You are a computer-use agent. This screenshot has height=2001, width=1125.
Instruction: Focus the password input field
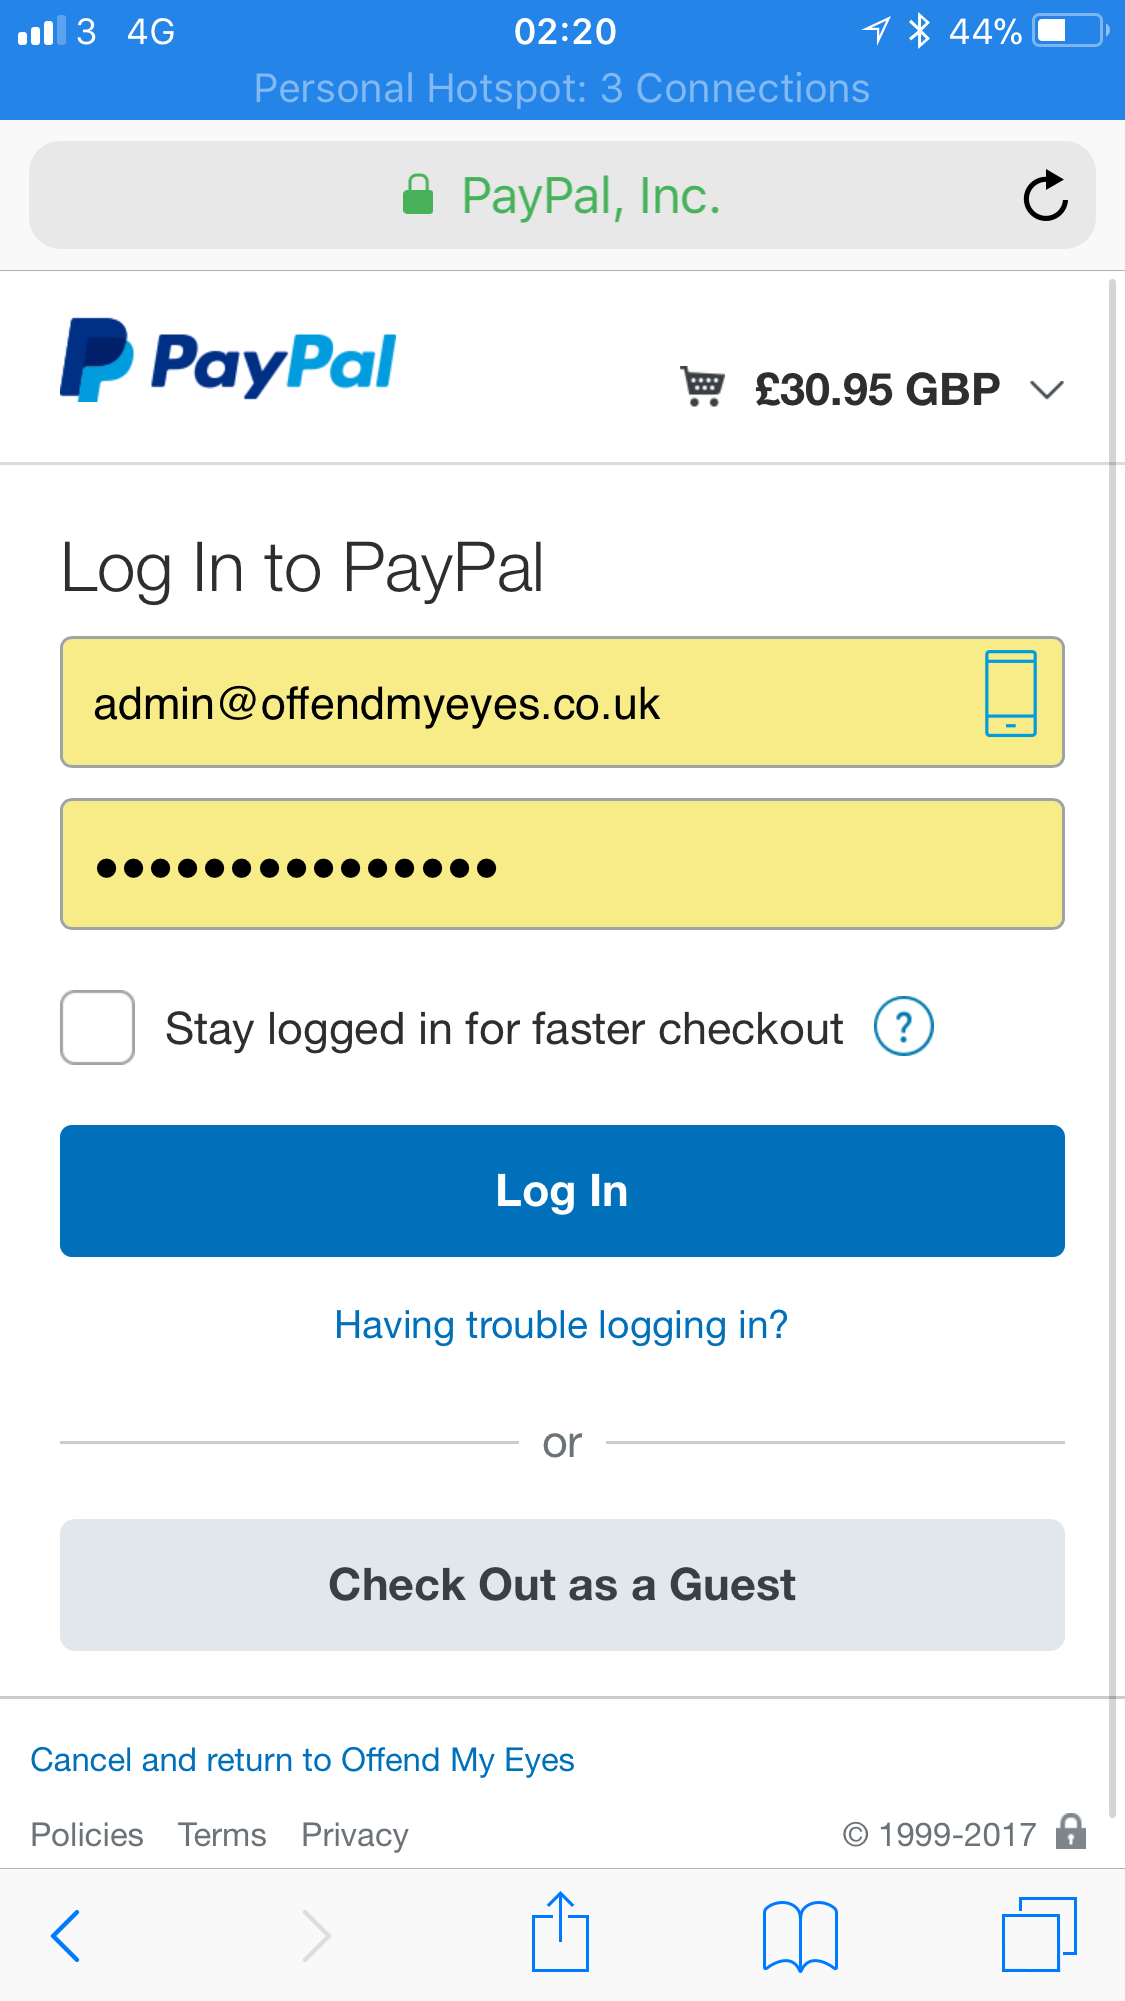point(562,864)
